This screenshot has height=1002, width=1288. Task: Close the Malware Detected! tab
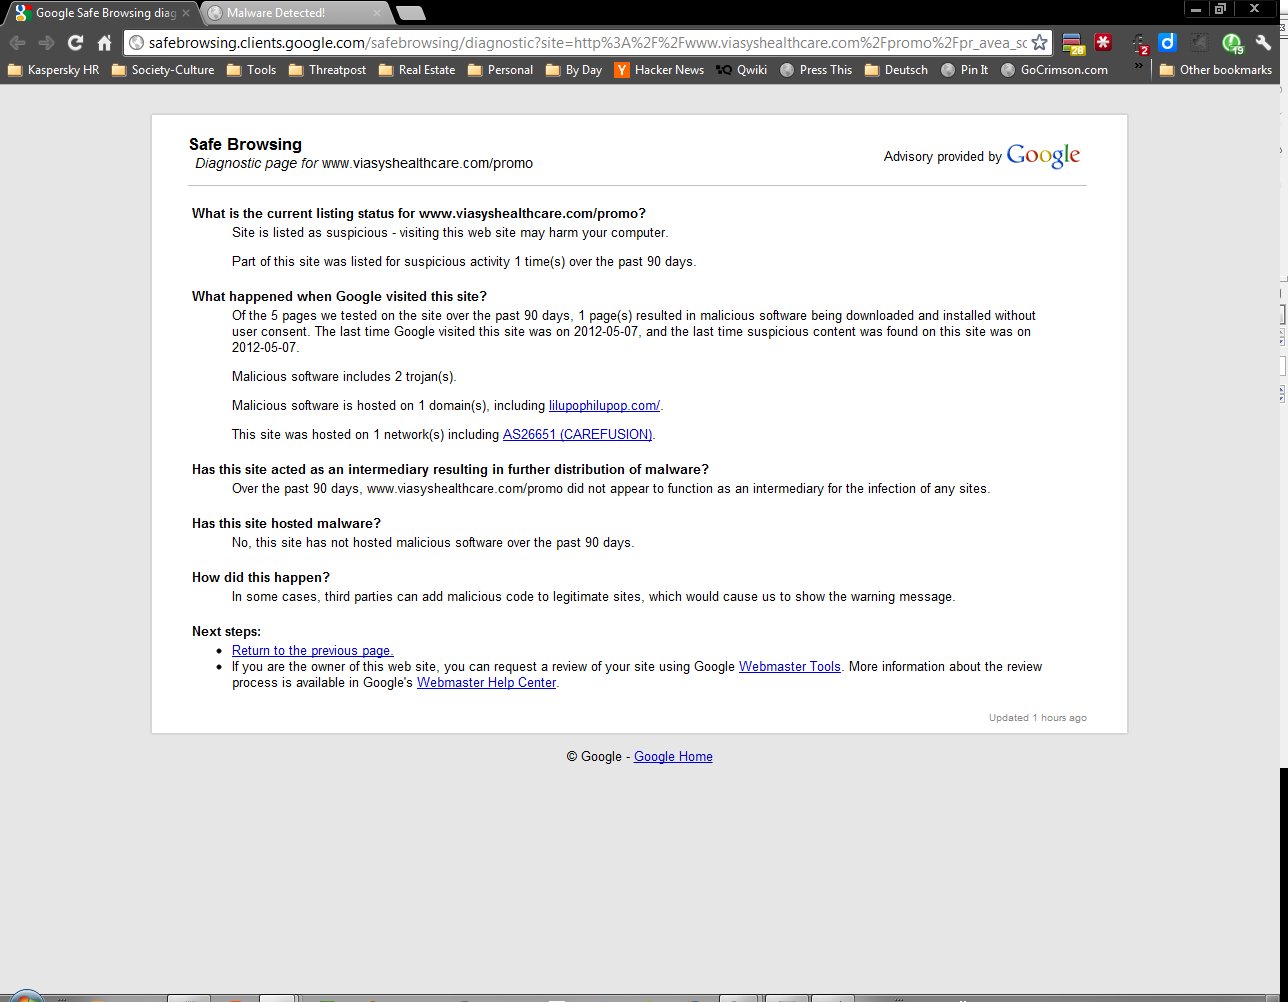point(376,13)
